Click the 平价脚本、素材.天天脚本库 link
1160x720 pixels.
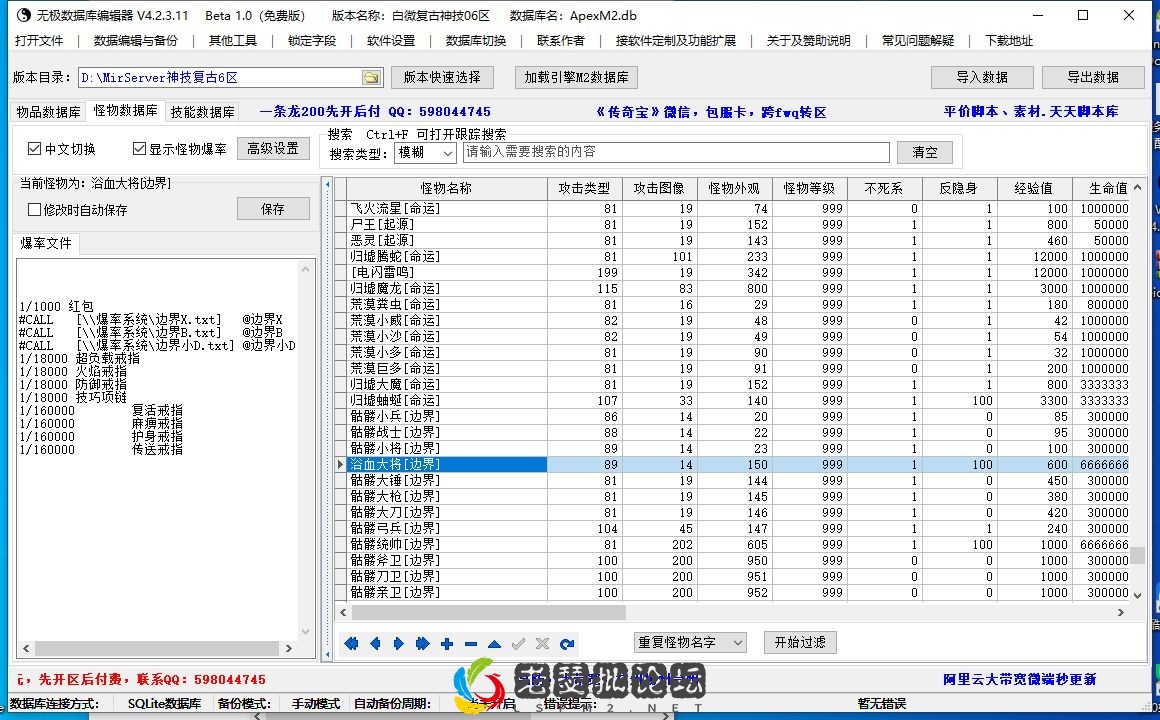click(x=1031, y=112)
